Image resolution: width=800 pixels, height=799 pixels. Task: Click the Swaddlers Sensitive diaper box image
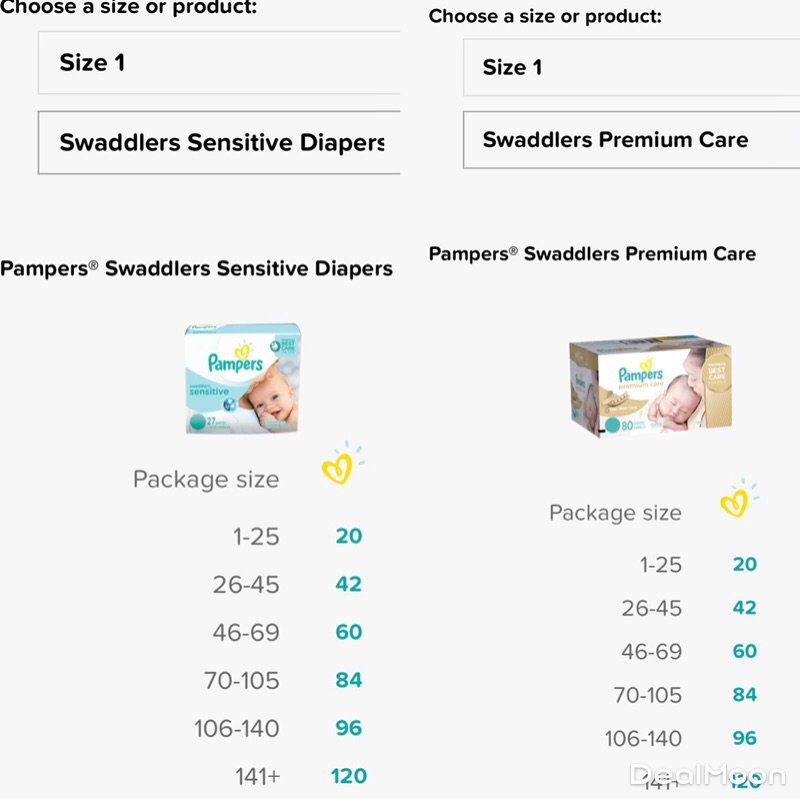[243, 378]
